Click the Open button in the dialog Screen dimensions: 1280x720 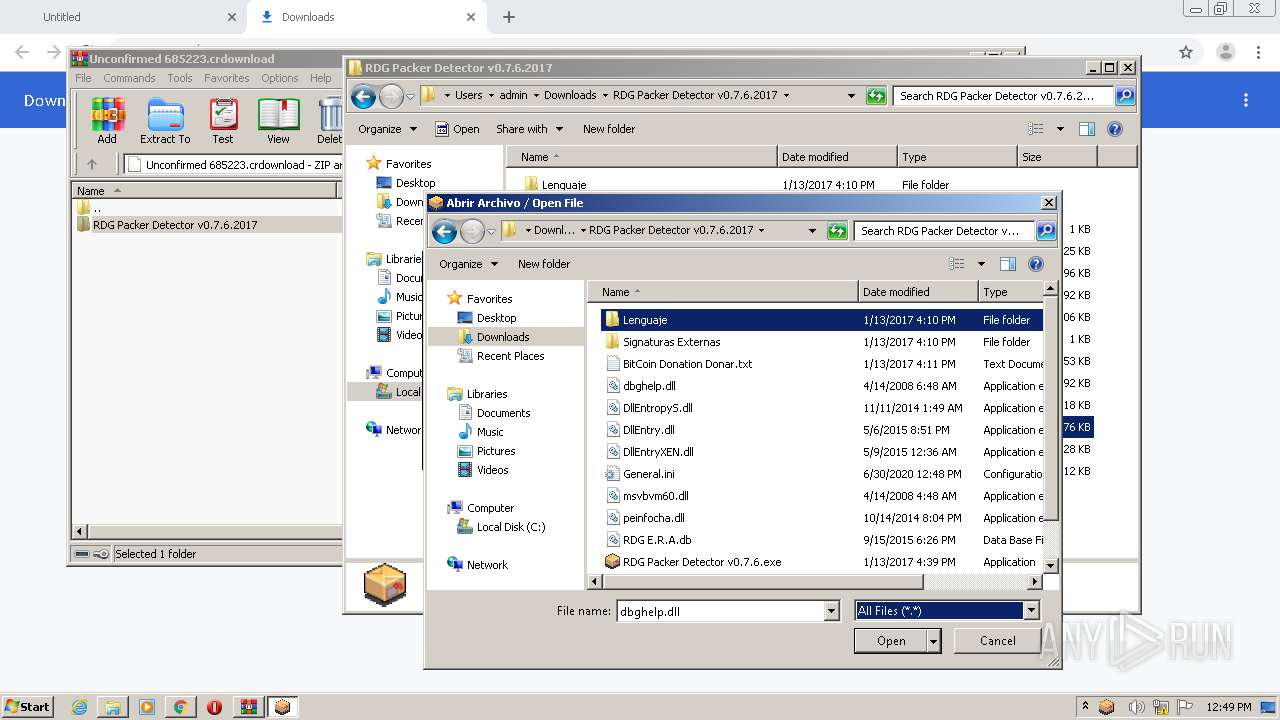tap(891, 641)
